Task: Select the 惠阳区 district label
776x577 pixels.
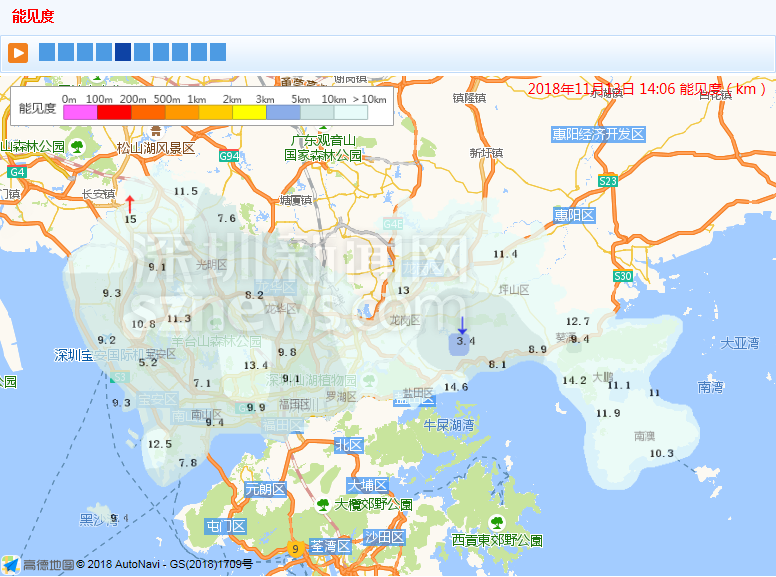Action: (574, 215)
